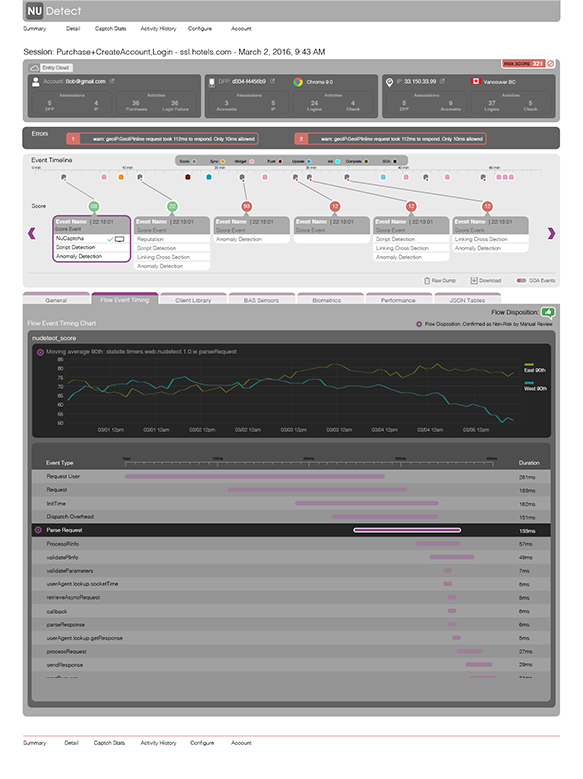This screenshot has width=583, height=779.
Task: Open external link beside Bob@gmail.com account
Action: 112,81
